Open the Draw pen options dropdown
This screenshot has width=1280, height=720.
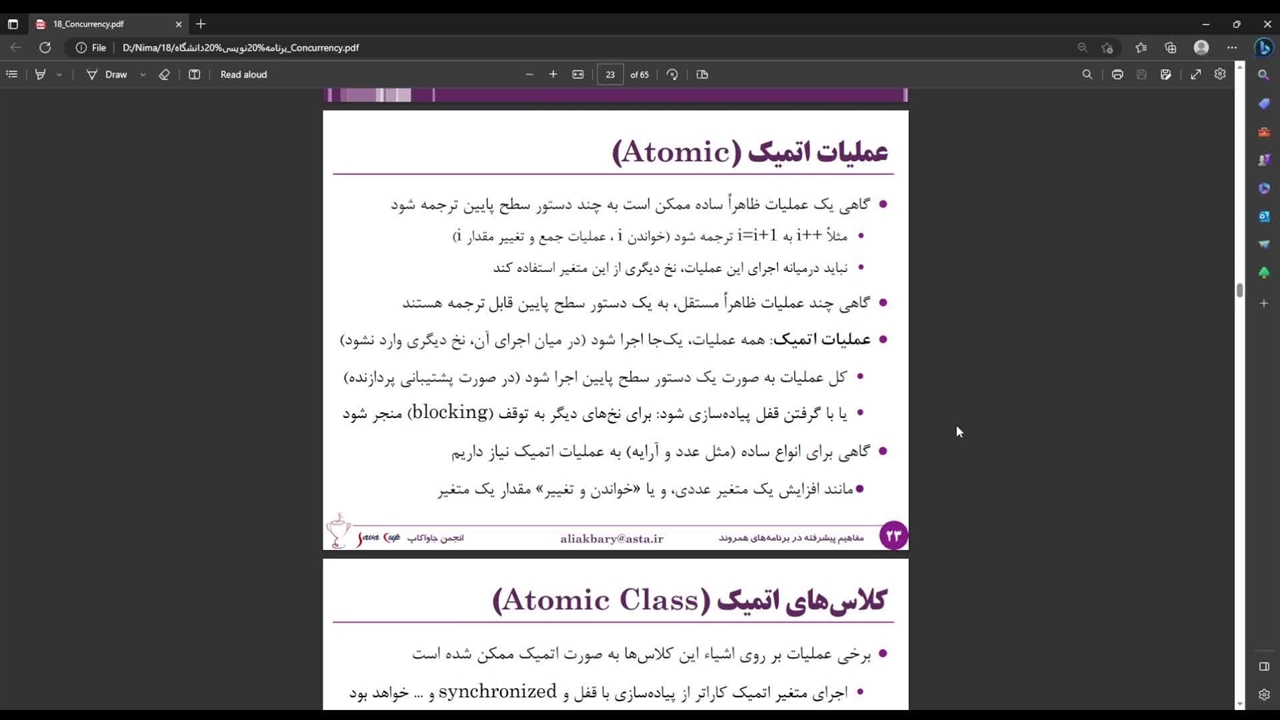click(142, 74)
